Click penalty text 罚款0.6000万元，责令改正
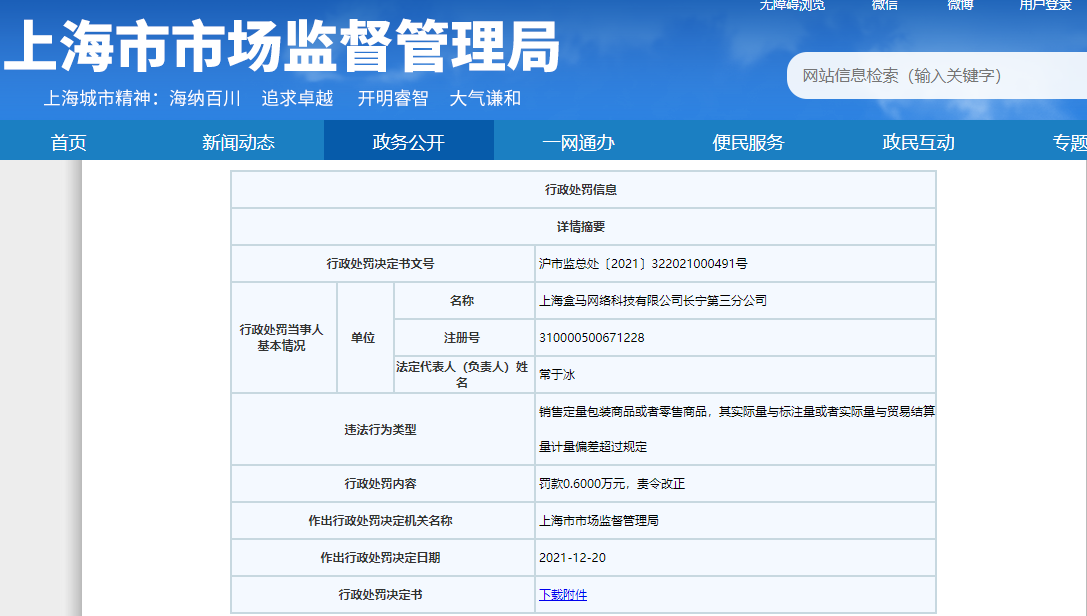Screen dimensions: 1087x616 tap(612, 484)
